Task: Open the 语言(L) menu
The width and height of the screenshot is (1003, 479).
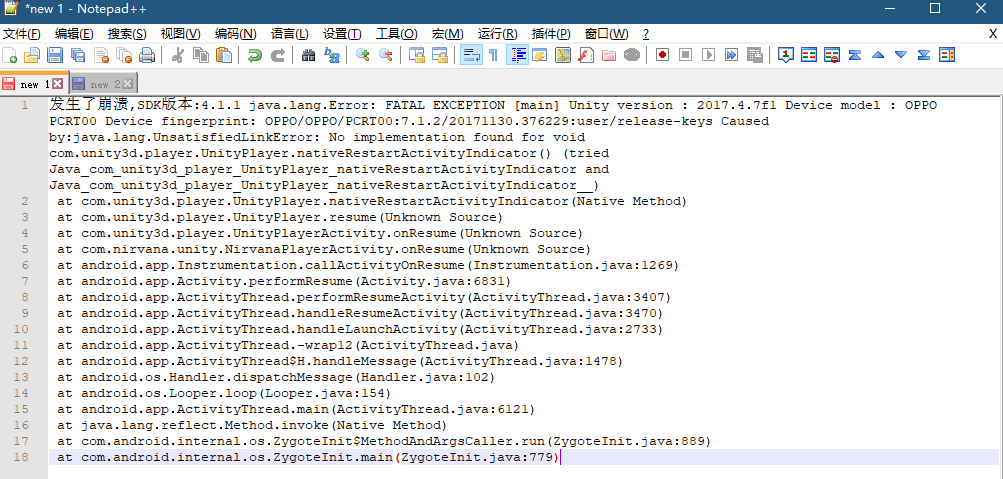Action: tap(289, 34)
